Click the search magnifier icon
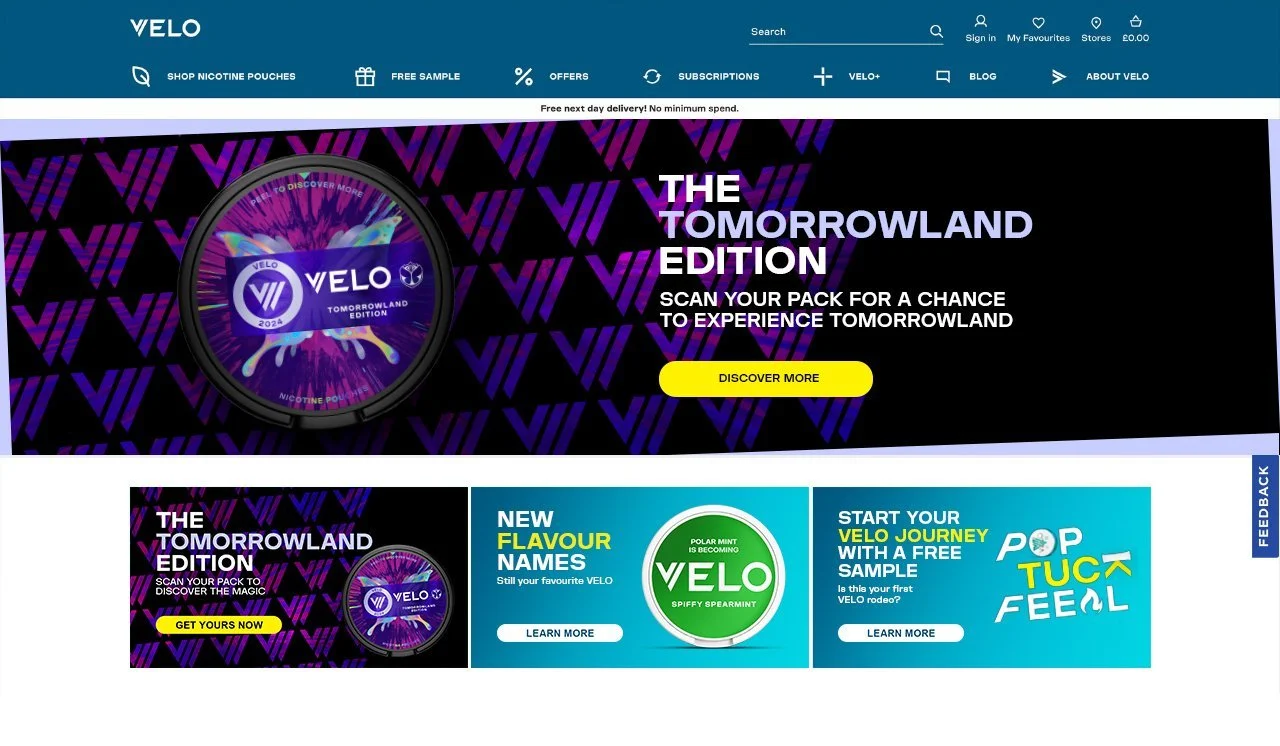 tap(936, 31)
